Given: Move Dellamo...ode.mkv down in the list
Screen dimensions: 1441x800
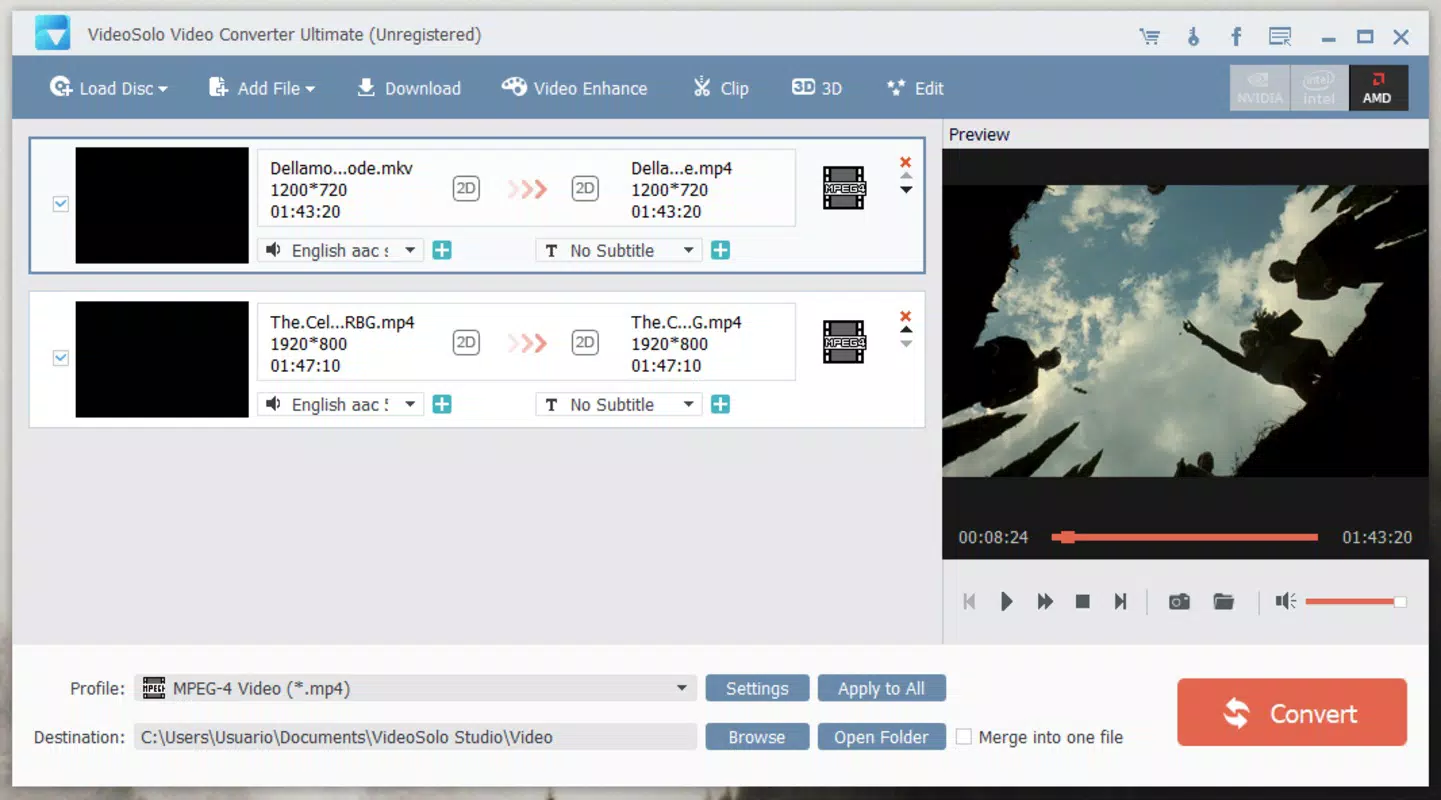Looking at the screenshot, I should click(906, 190).
